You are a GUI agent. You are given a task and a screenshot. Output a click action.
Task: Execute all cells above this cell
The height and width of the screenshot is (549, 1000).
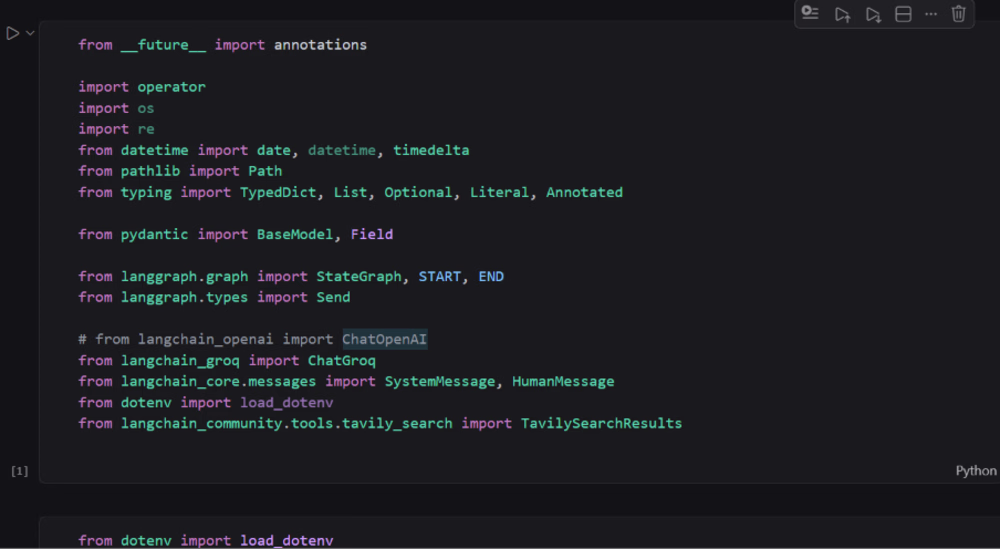[842, 14]
